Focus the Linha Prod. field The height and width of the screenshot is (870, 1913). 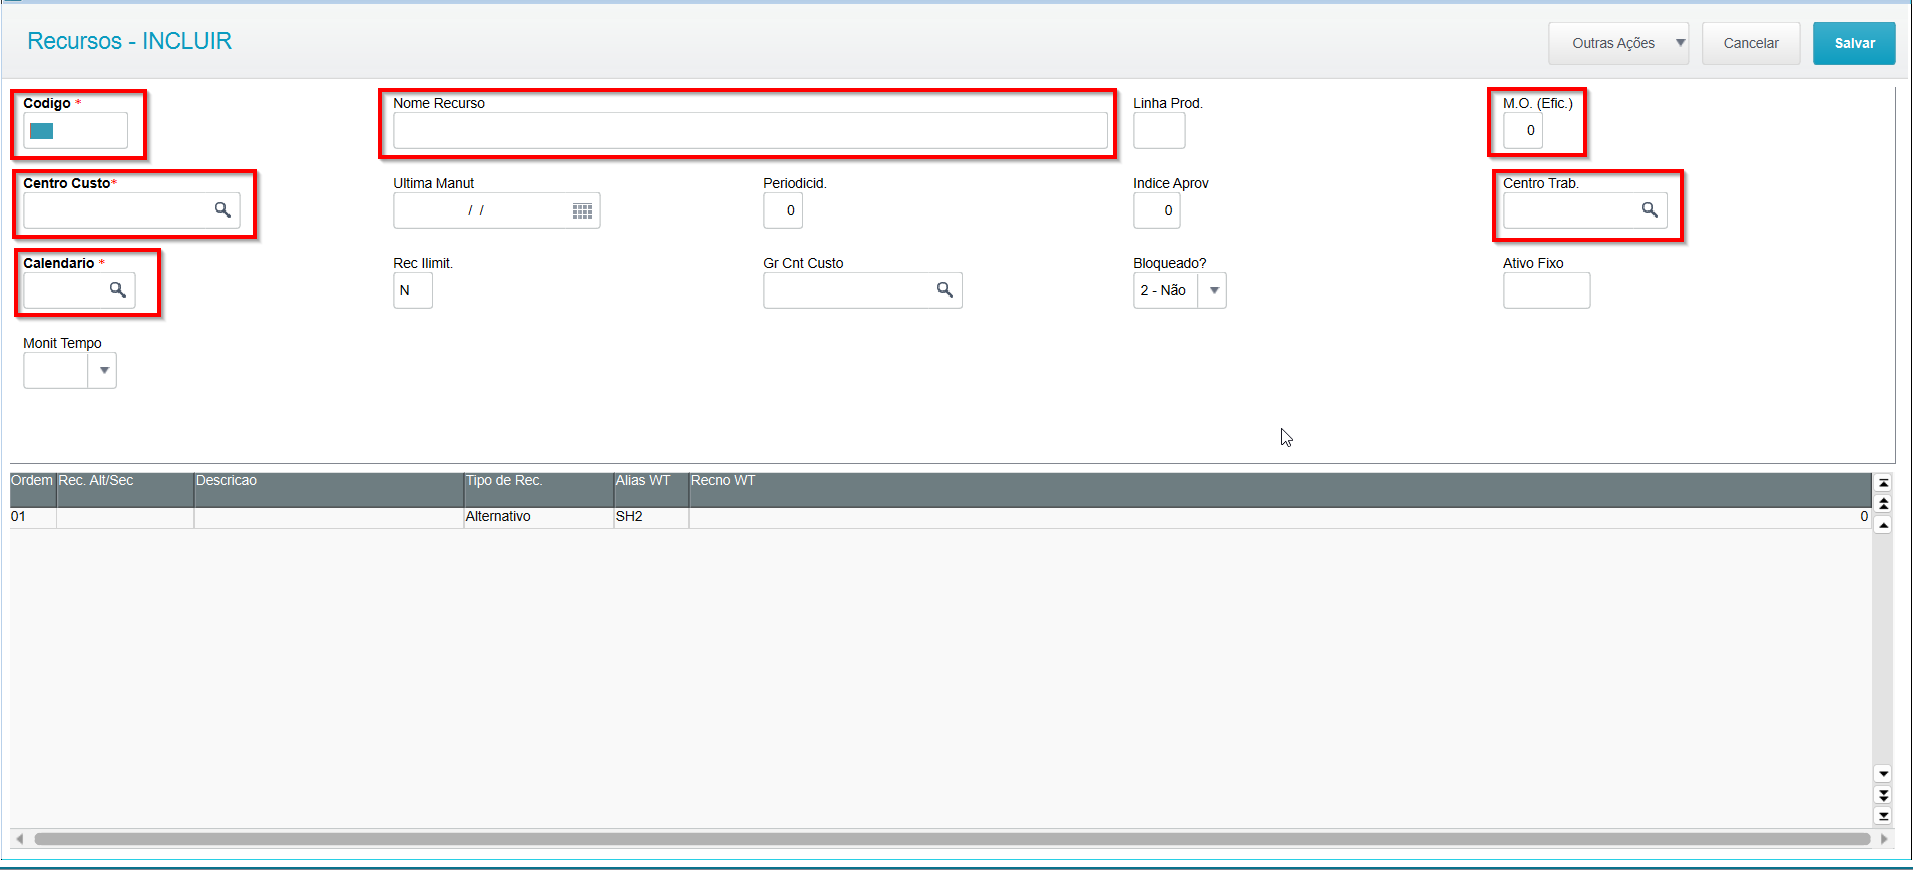point(1159,131)
